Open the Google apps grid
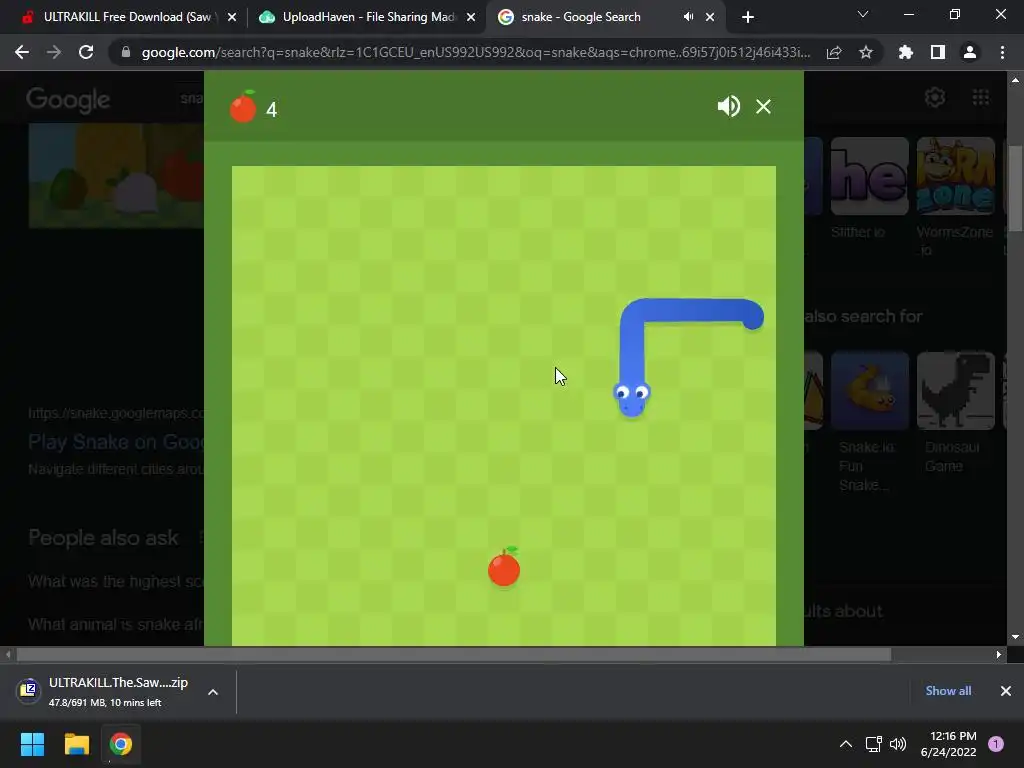The width and height of the screenshot is (1024, 768). pos(981,97)
